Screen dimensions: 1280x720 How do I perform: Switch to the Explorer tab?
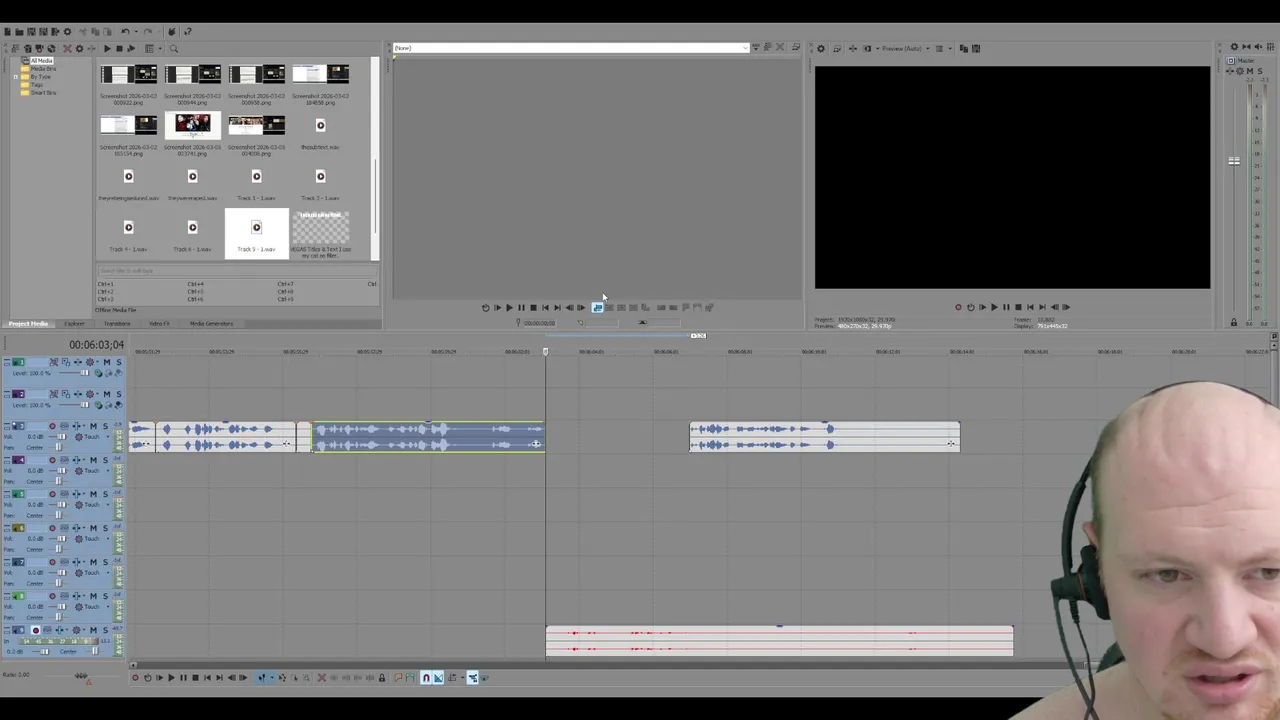[74, 323]
